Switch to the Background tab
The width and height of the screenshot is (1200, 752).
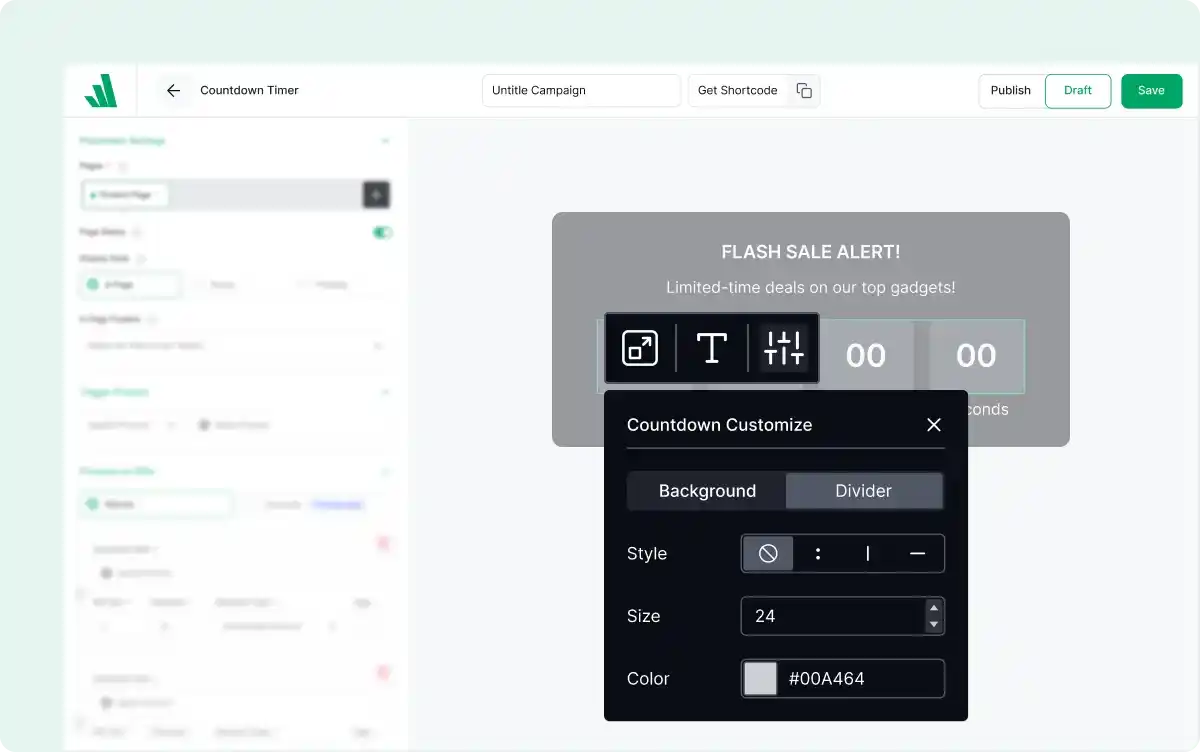click(707, 490)
